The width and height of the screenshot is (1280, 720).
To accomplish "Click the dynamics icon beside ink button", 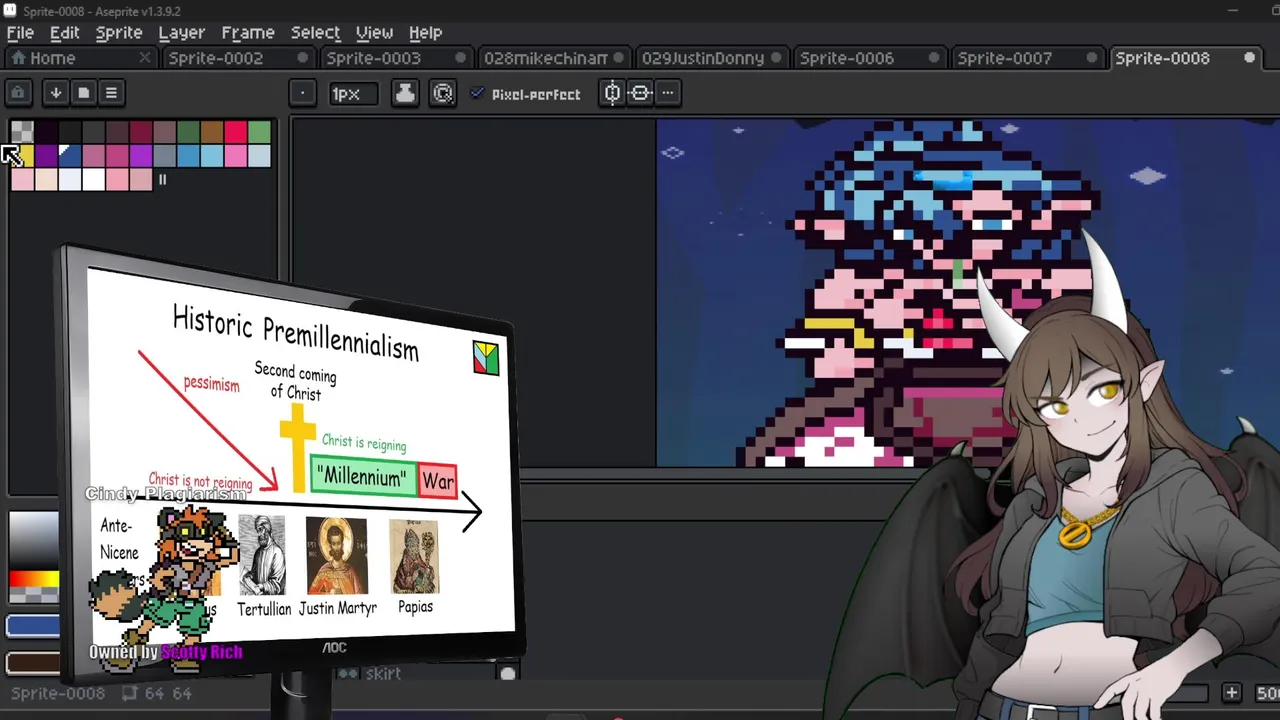I will pos(443,94).
